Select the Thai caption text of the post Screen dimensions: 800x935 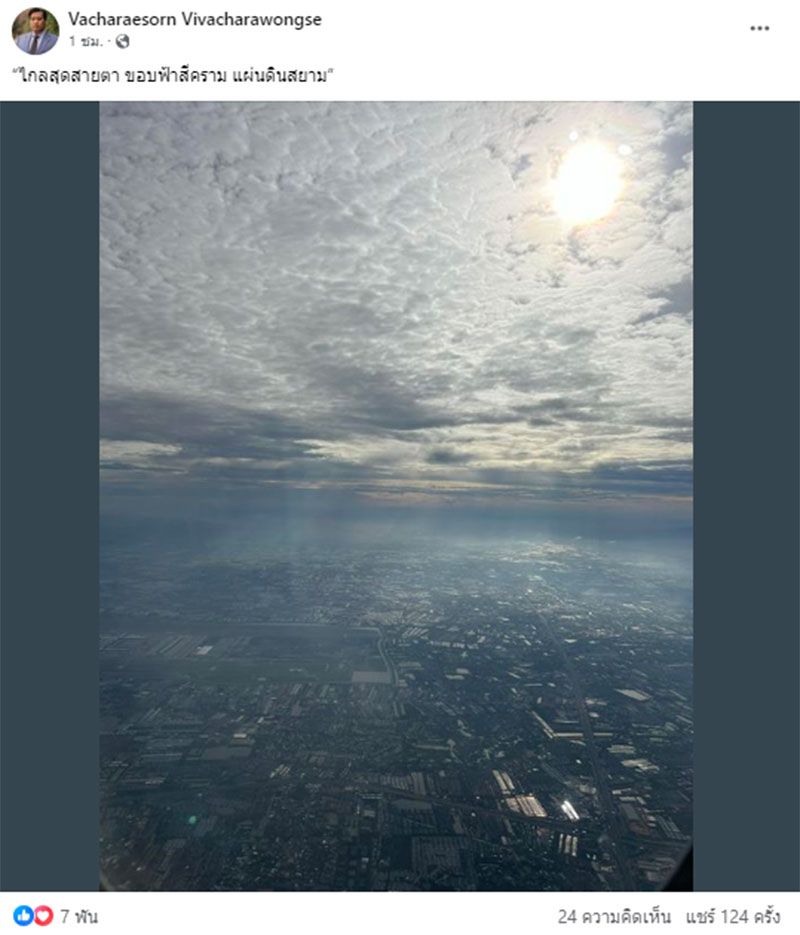(173, 76)
